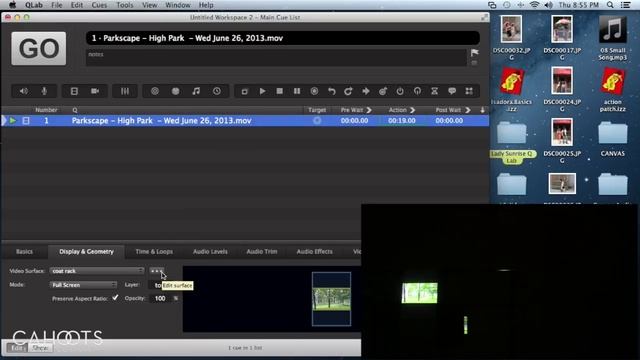640x360 pixels.
Task: Open the Audio Levels tab
Action: point(210,251)
